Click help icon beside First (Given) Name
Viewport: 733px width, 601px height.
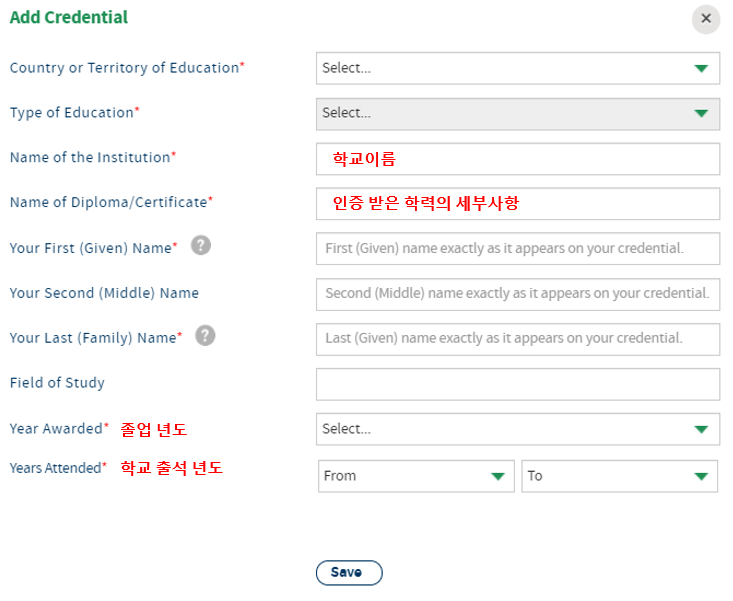click(x=201, y=245)
